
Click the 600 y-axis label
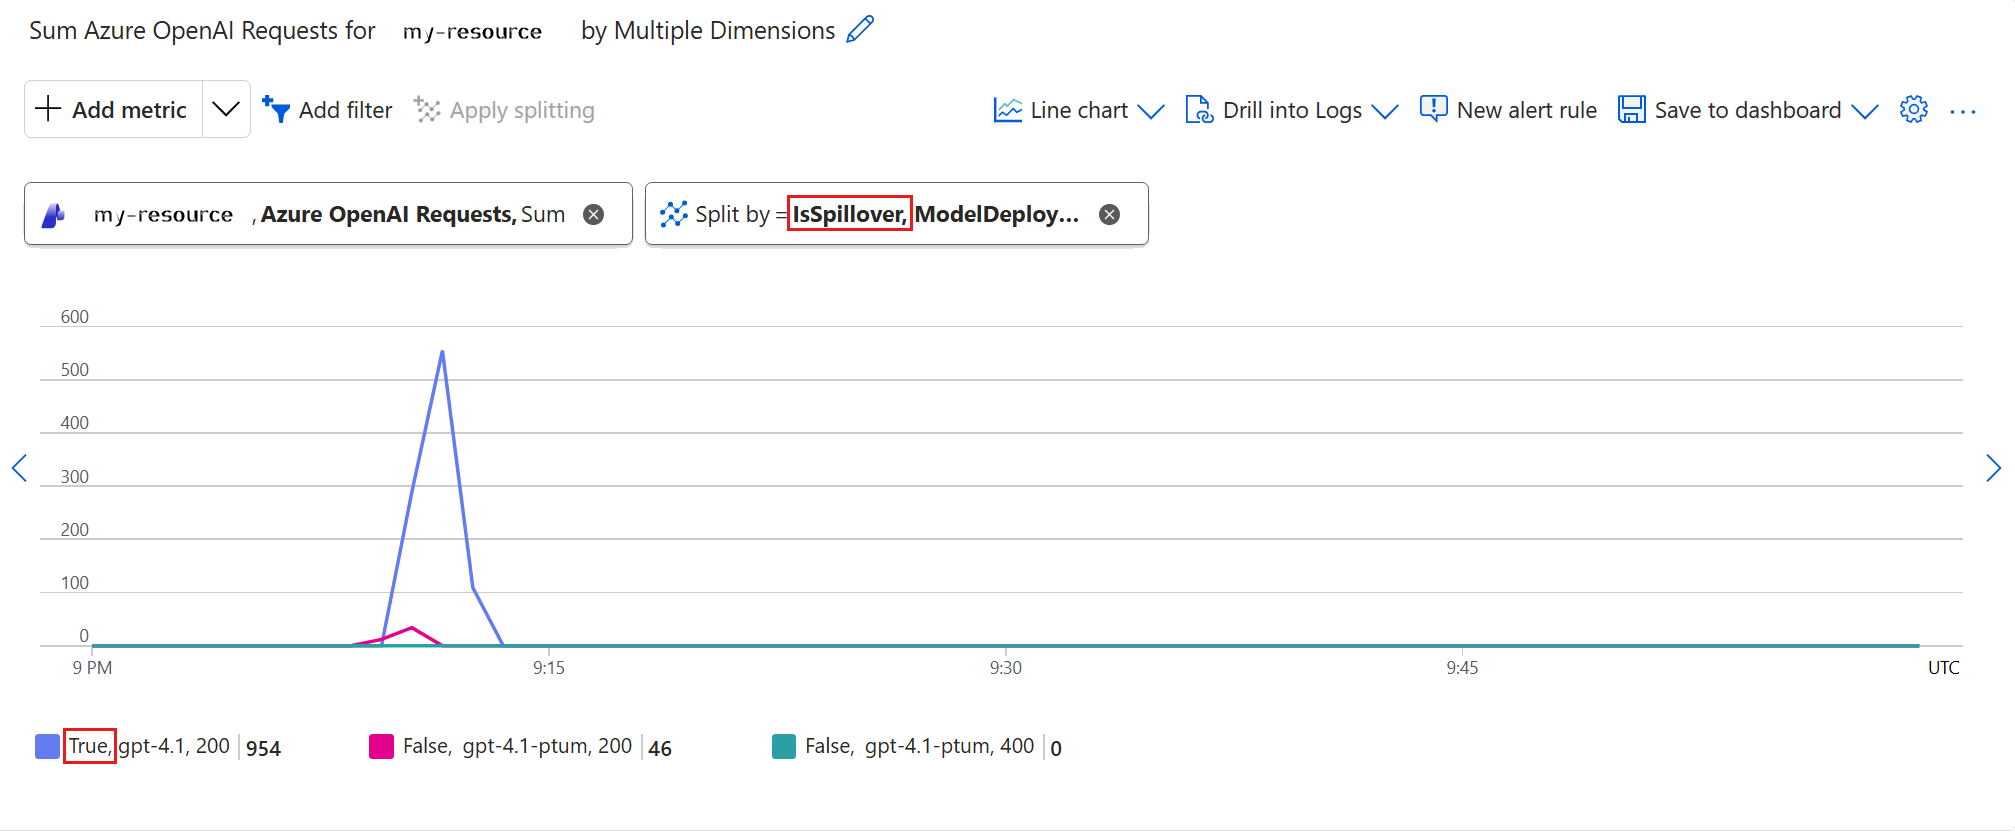75,317
